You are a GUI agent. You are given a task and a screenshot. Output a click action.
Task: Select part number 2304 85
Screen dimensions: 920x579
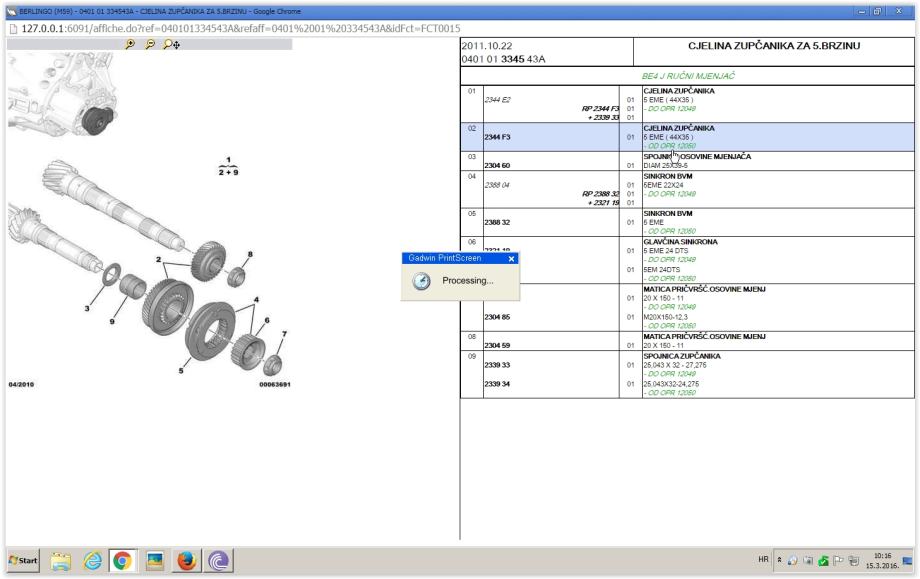point(497,317)
